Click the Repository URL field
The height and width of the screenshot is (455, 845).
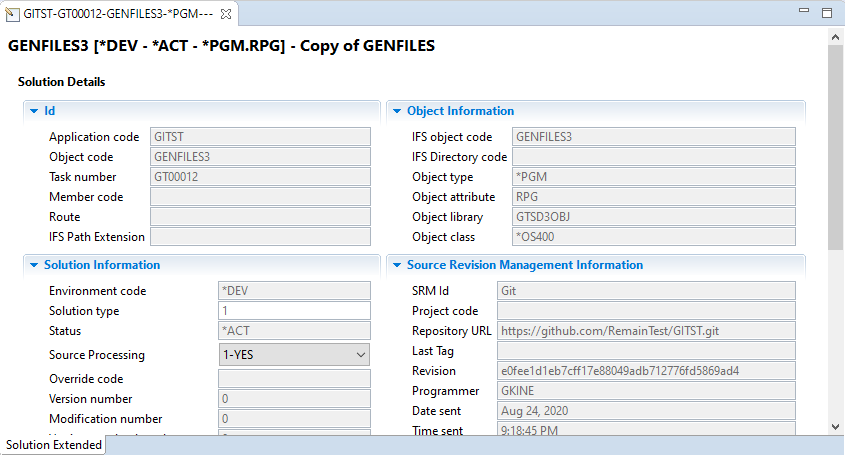point(645,331)
